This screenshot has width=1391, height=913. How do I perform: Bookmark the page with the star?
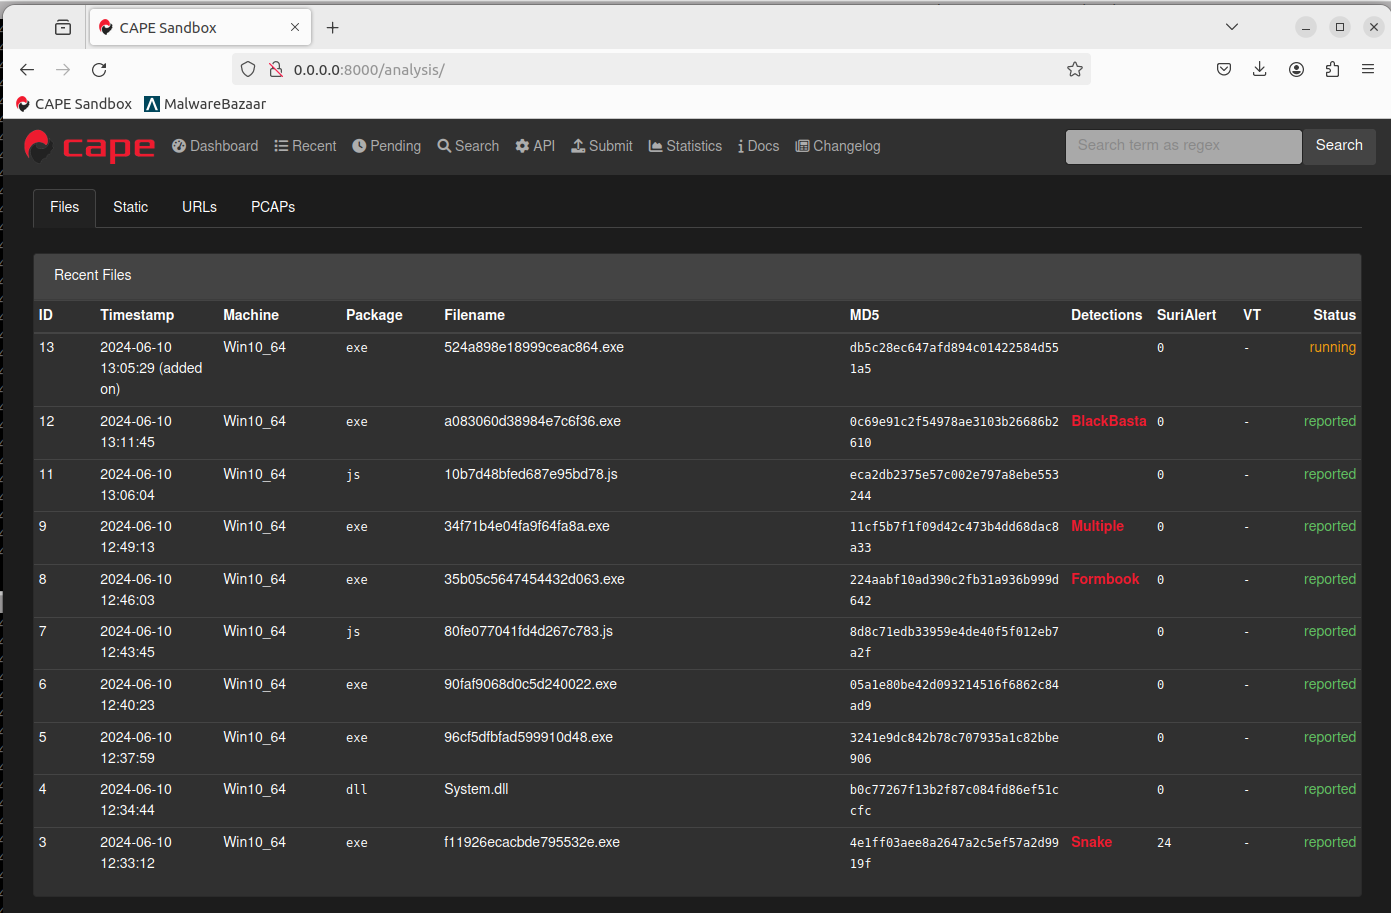point(1075,69)
